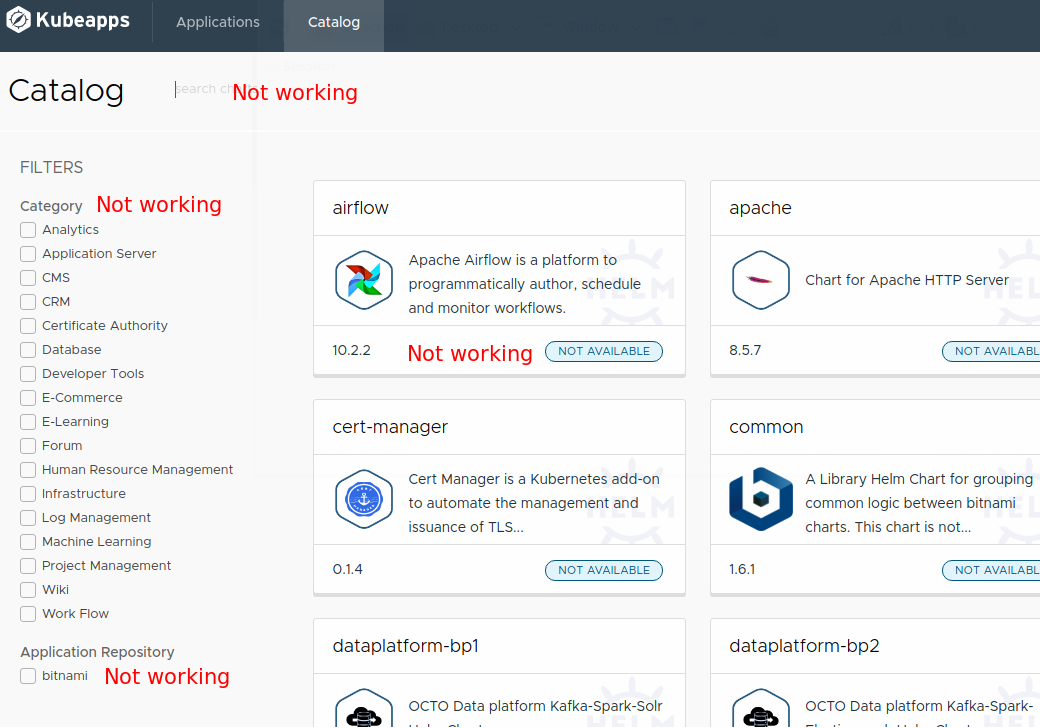Click the common bitnami cube icon
The height and width of the screenshot is (728, 1040).
(x=760, y=499)
